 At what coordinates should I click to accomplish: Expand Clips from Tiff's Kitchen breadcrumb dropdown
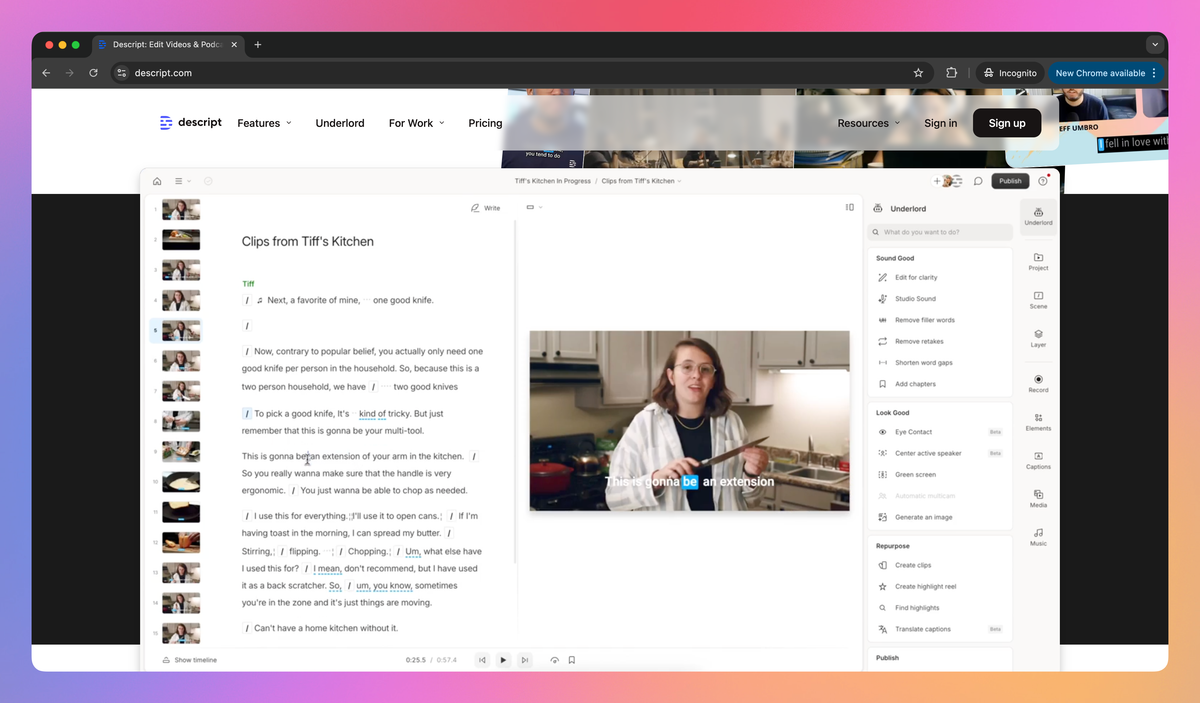641,181
